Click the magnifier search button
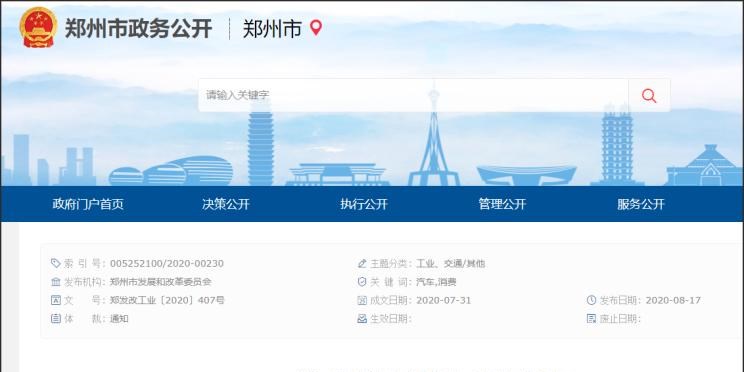 pos(649,95)
